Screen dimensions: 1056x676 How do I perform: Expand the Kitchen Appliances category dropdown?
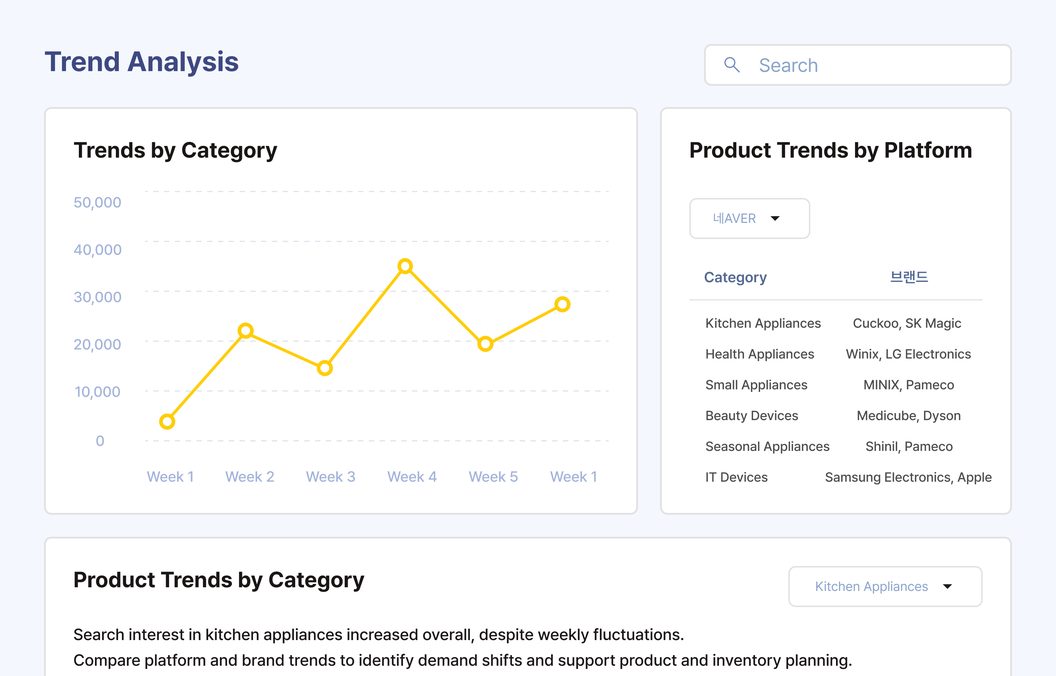pyautogui.click(x=885, y=586)
